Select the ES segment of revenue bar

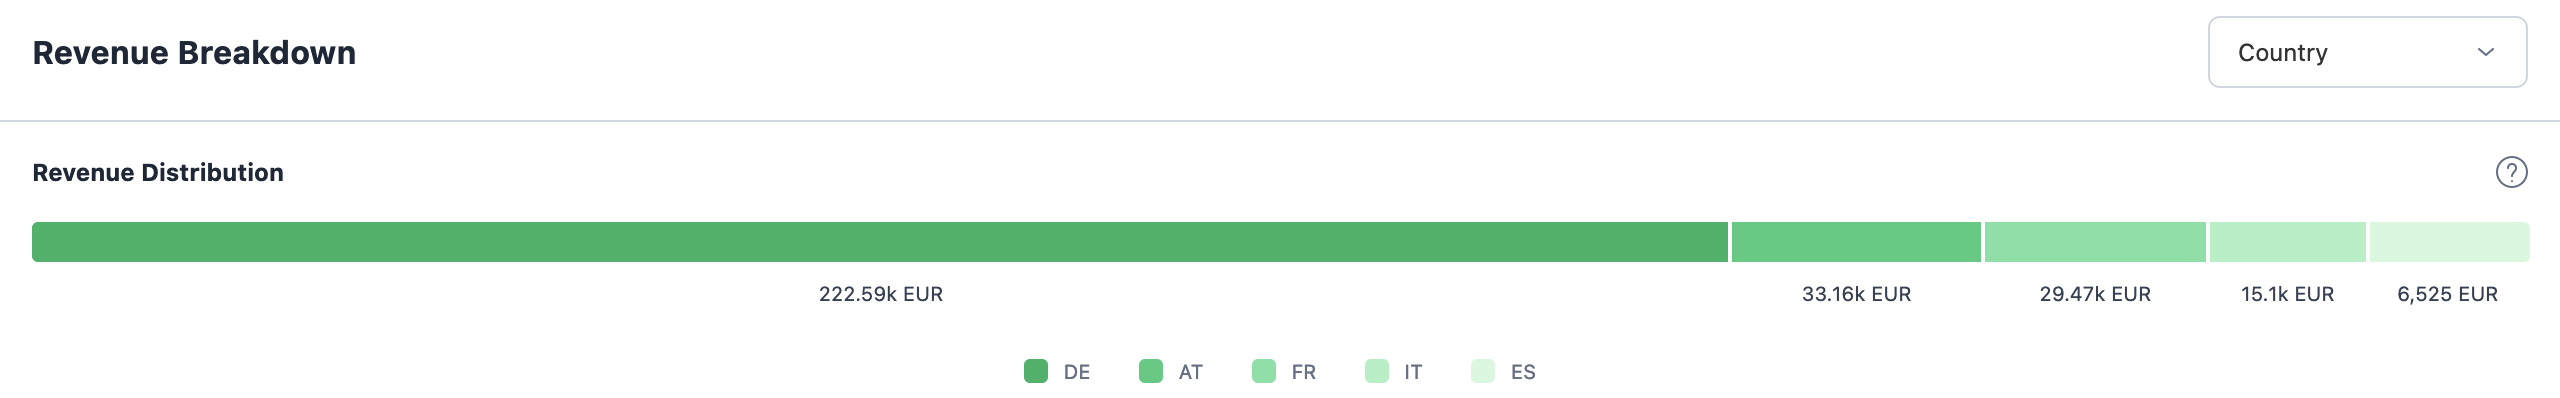(2450, 242)
